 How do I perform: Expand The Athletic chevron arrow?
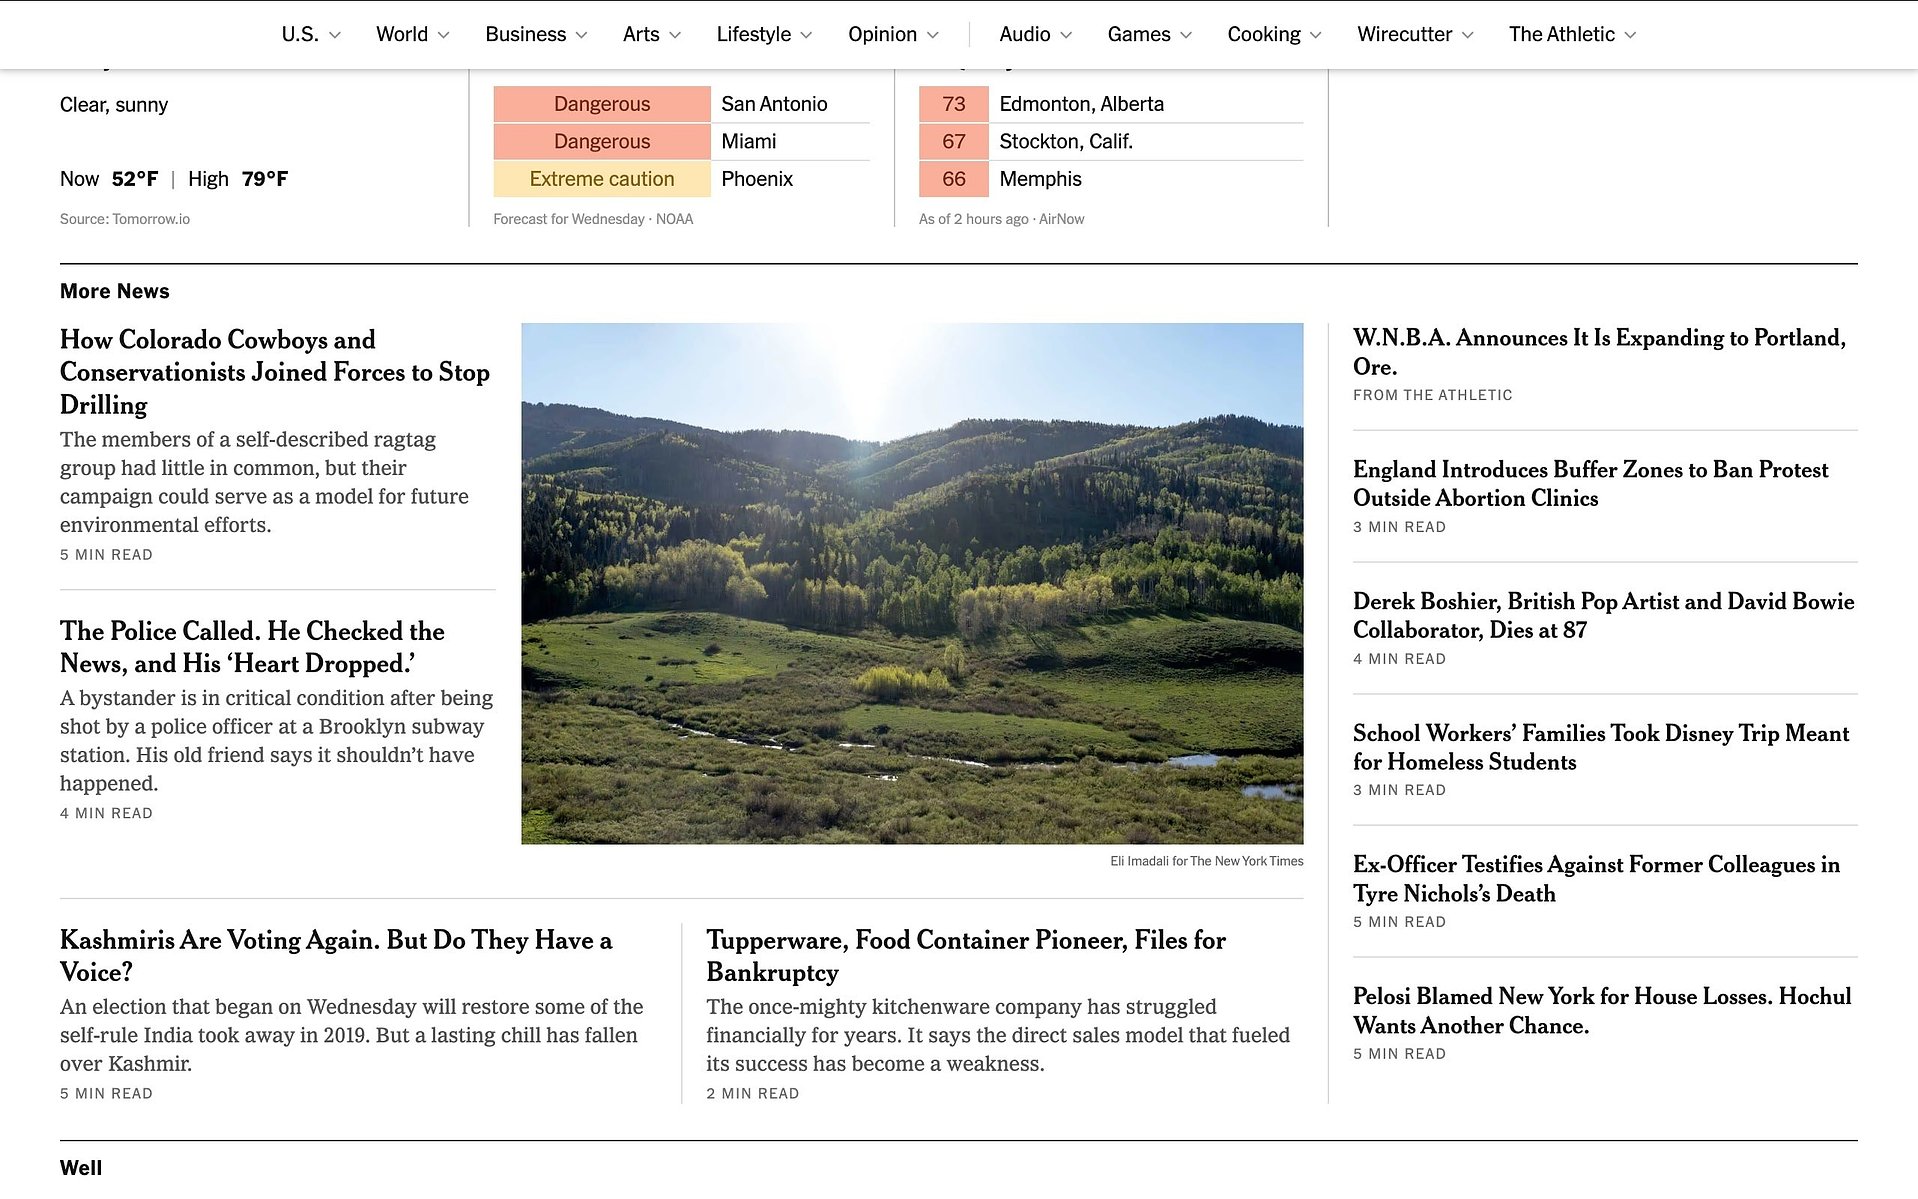(1631, 35)
